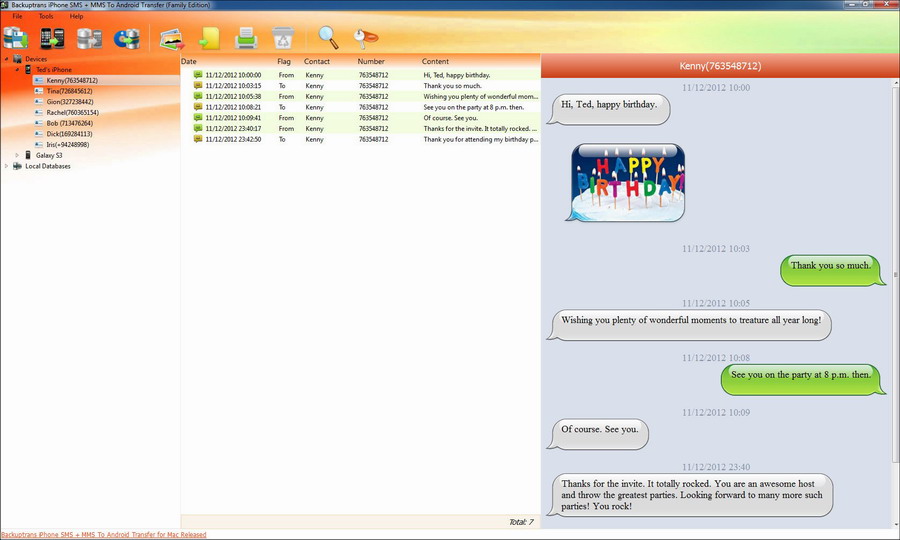The width and height of the screenshot is (900, 540).
Task: Select Tina(726845612) contact in tree
Action: (x=69, y=91)
